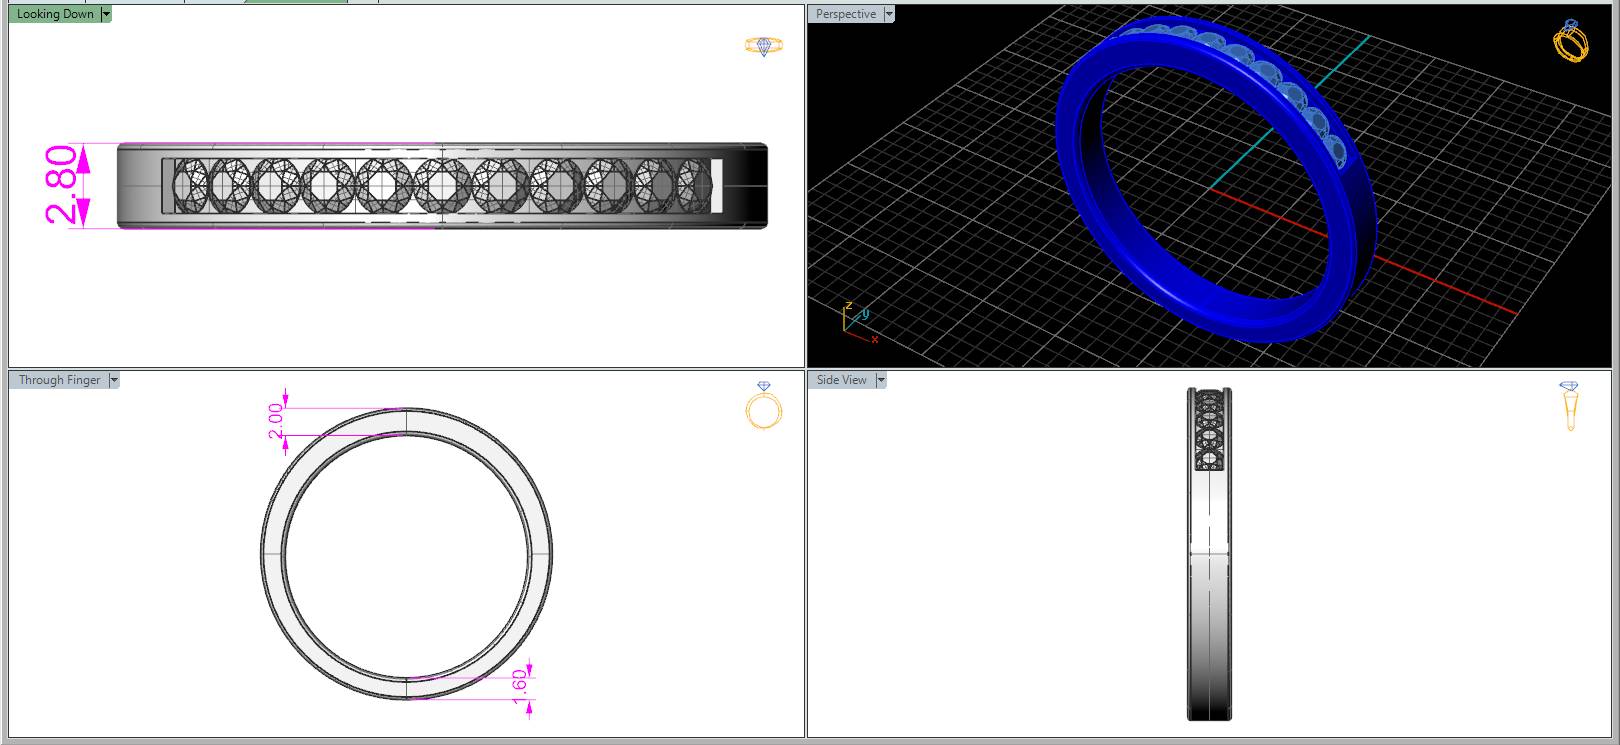Open the Through Finger viewport dropdown arrow
Image resolution: width=1620 pixels, height=745 pixels.
114,380
